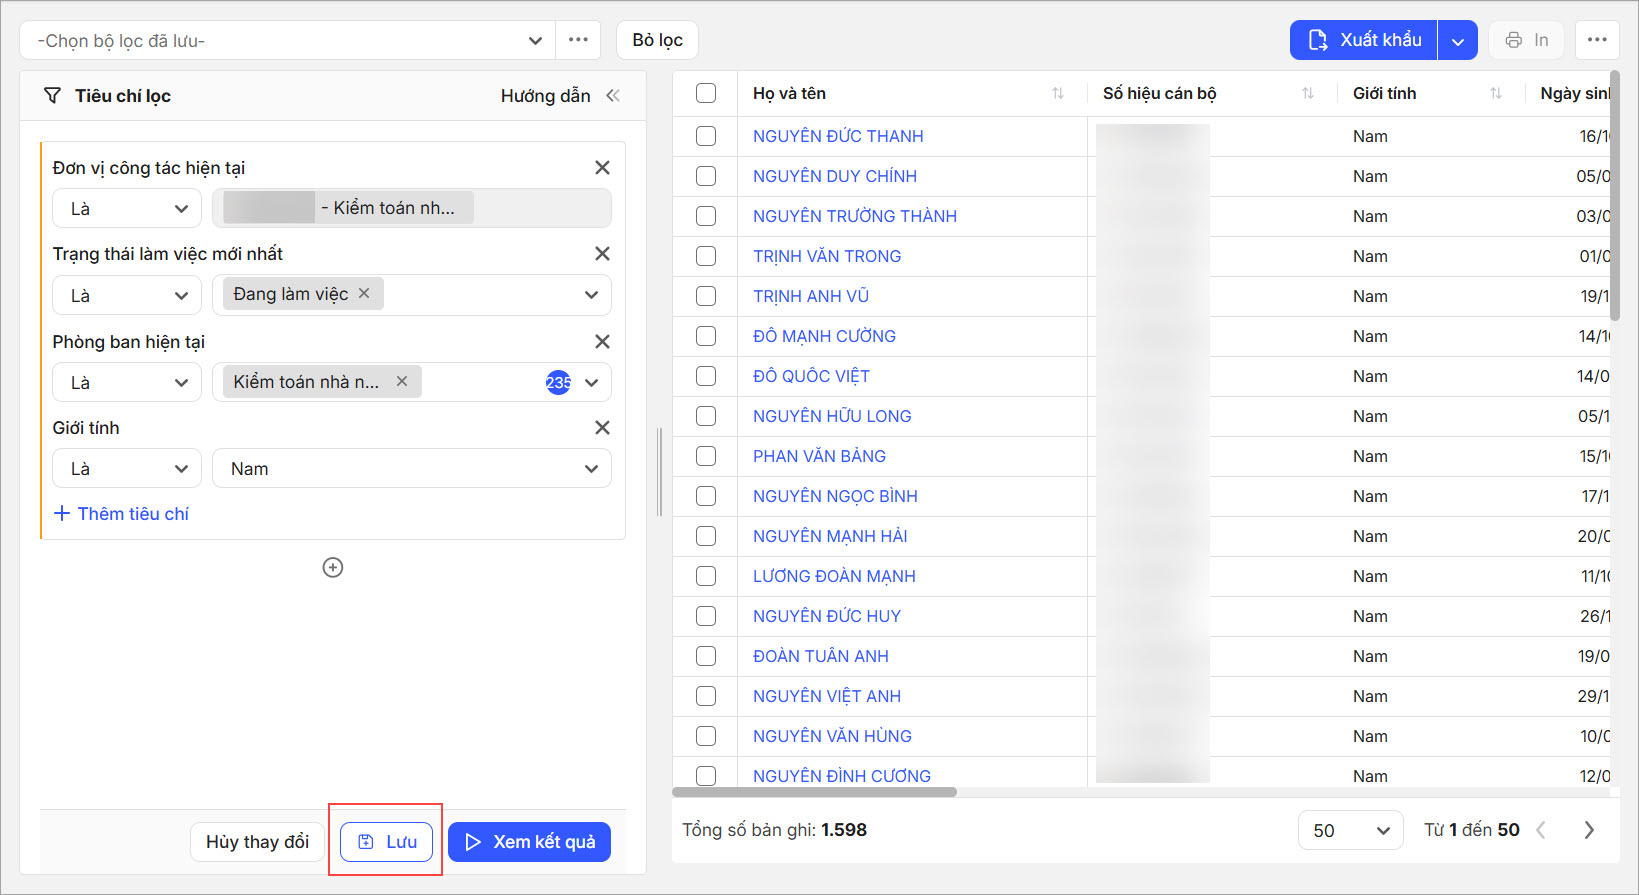Remove the 'Đang làm việc' tag
The image size is (1639, 895).
click(x=364, y=294)
